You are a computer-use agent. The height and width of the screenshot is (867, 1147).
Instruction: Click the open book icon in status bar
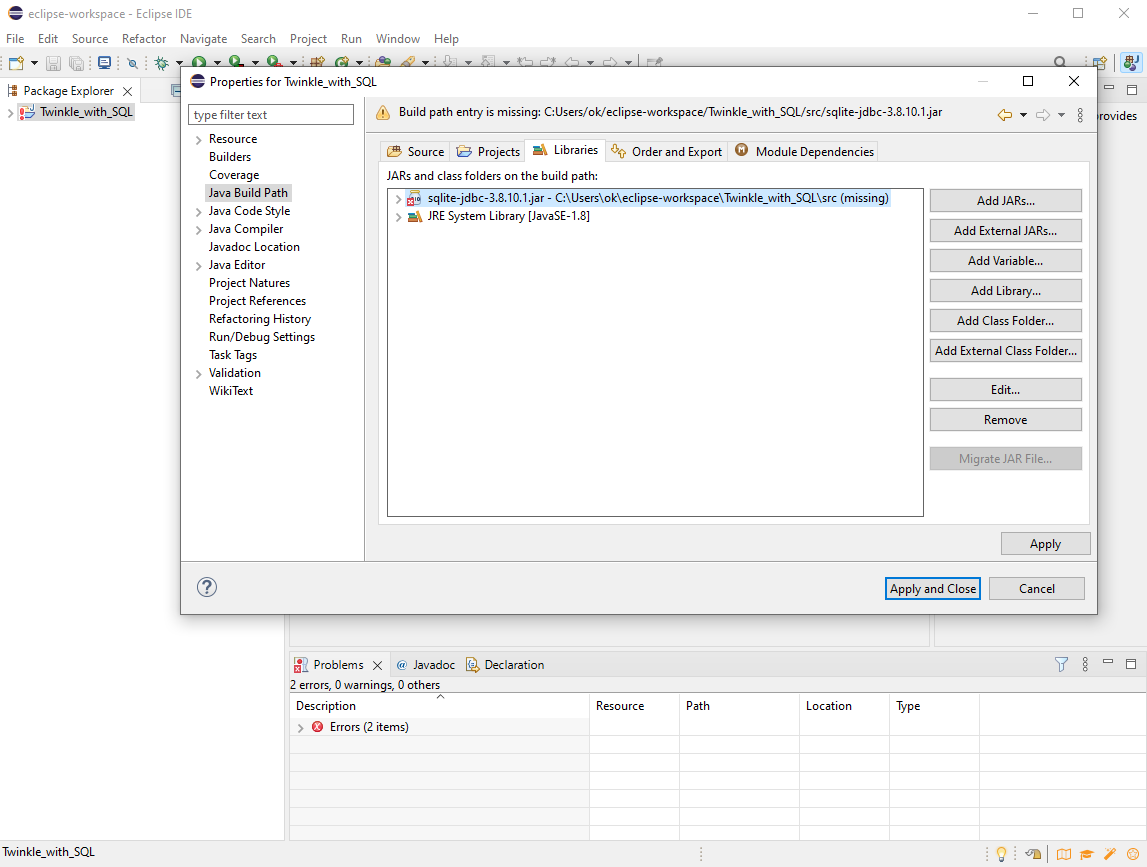point(1064,854)
